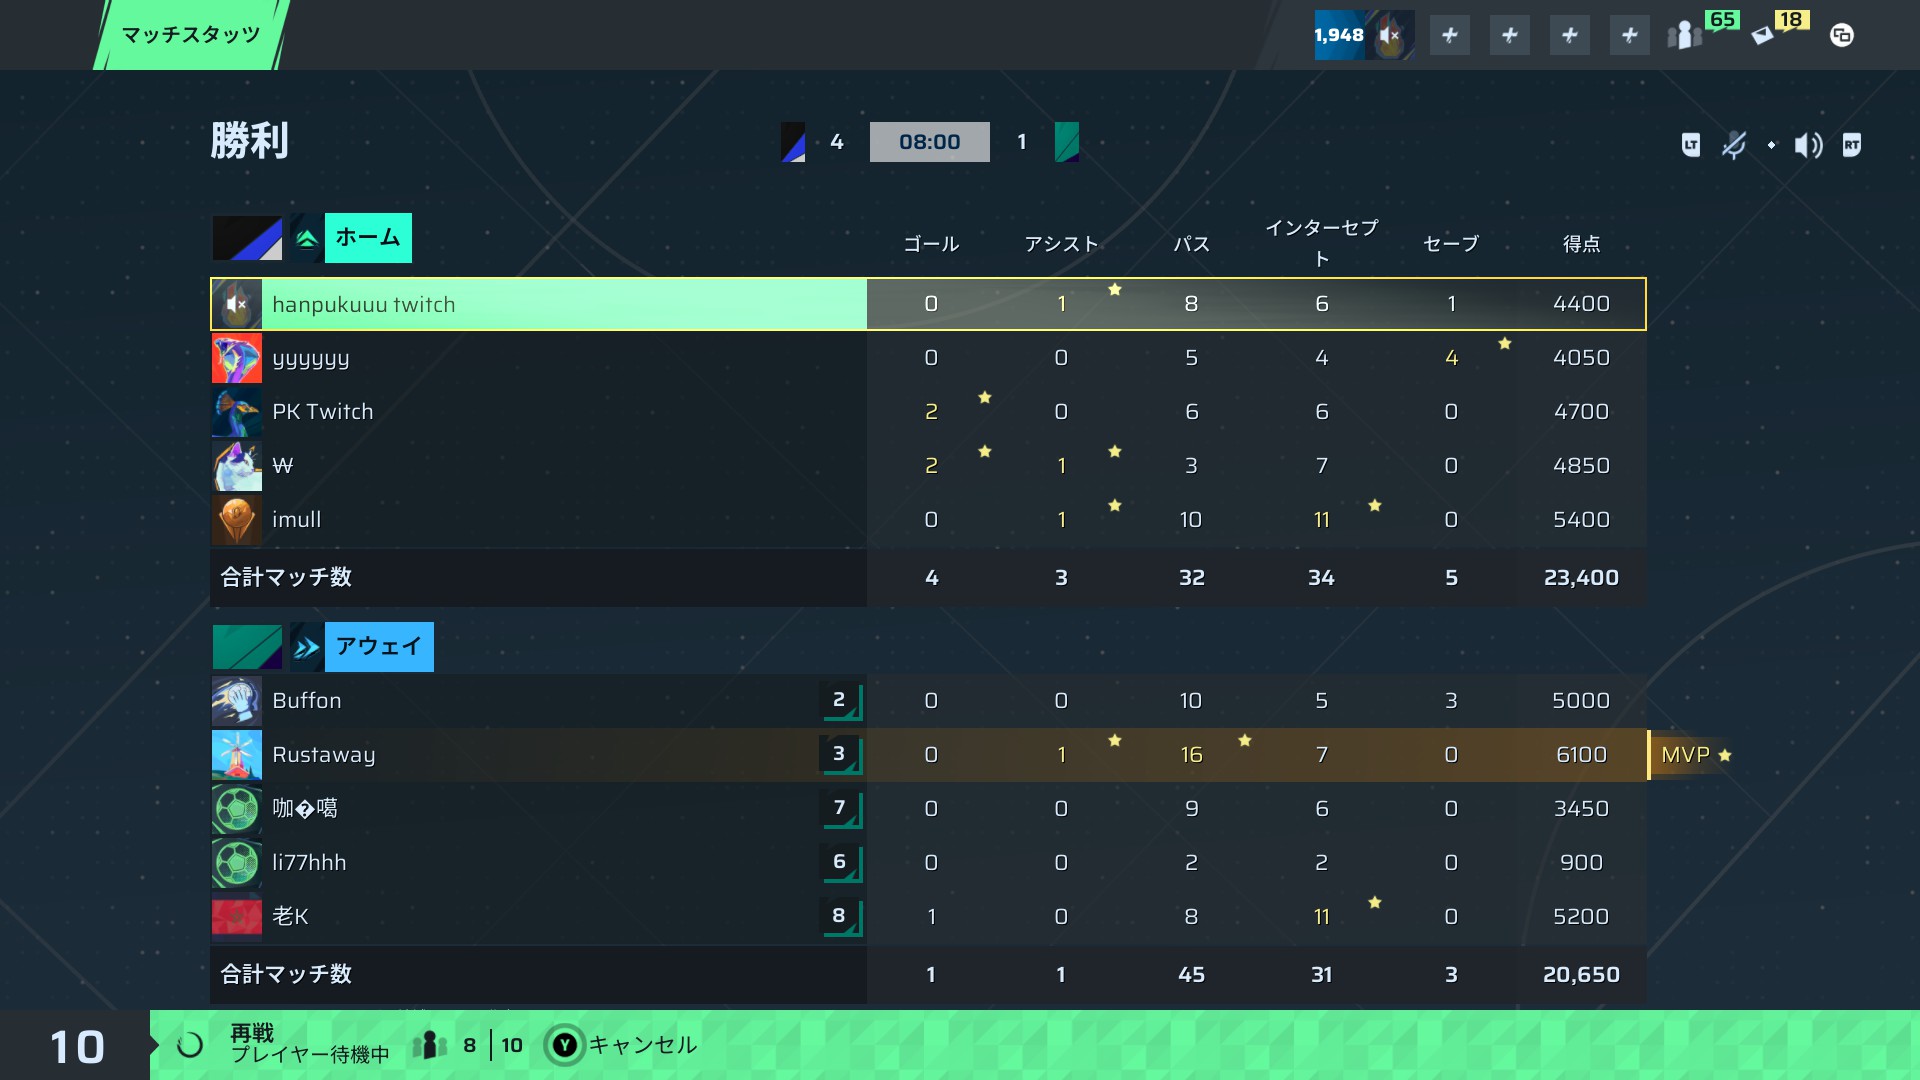Viewport: 1920px width, 1080px height.
Task: Open PK Twitch player avatar
Action: [237, 412]
